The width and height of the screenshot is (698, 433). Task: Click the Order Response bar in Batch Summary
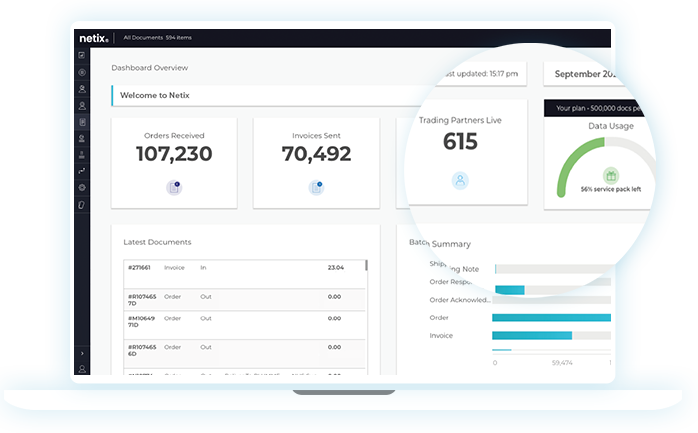510,290
